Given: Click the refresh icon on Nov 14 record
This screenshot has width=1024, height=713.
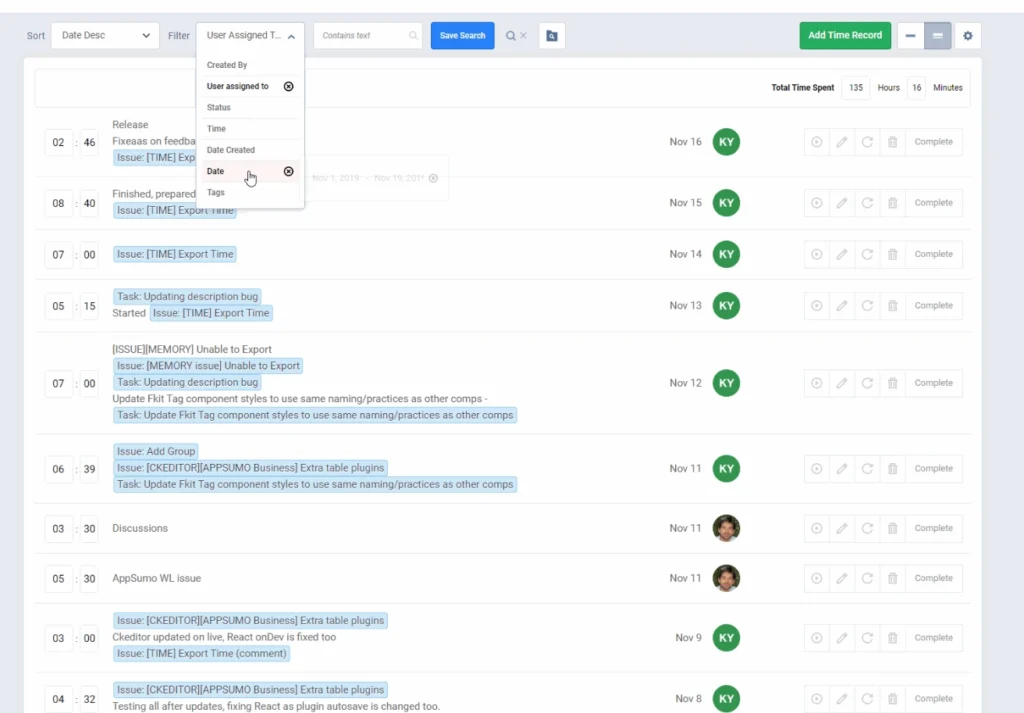Looking at the screenshot, I should click(867, 254).
